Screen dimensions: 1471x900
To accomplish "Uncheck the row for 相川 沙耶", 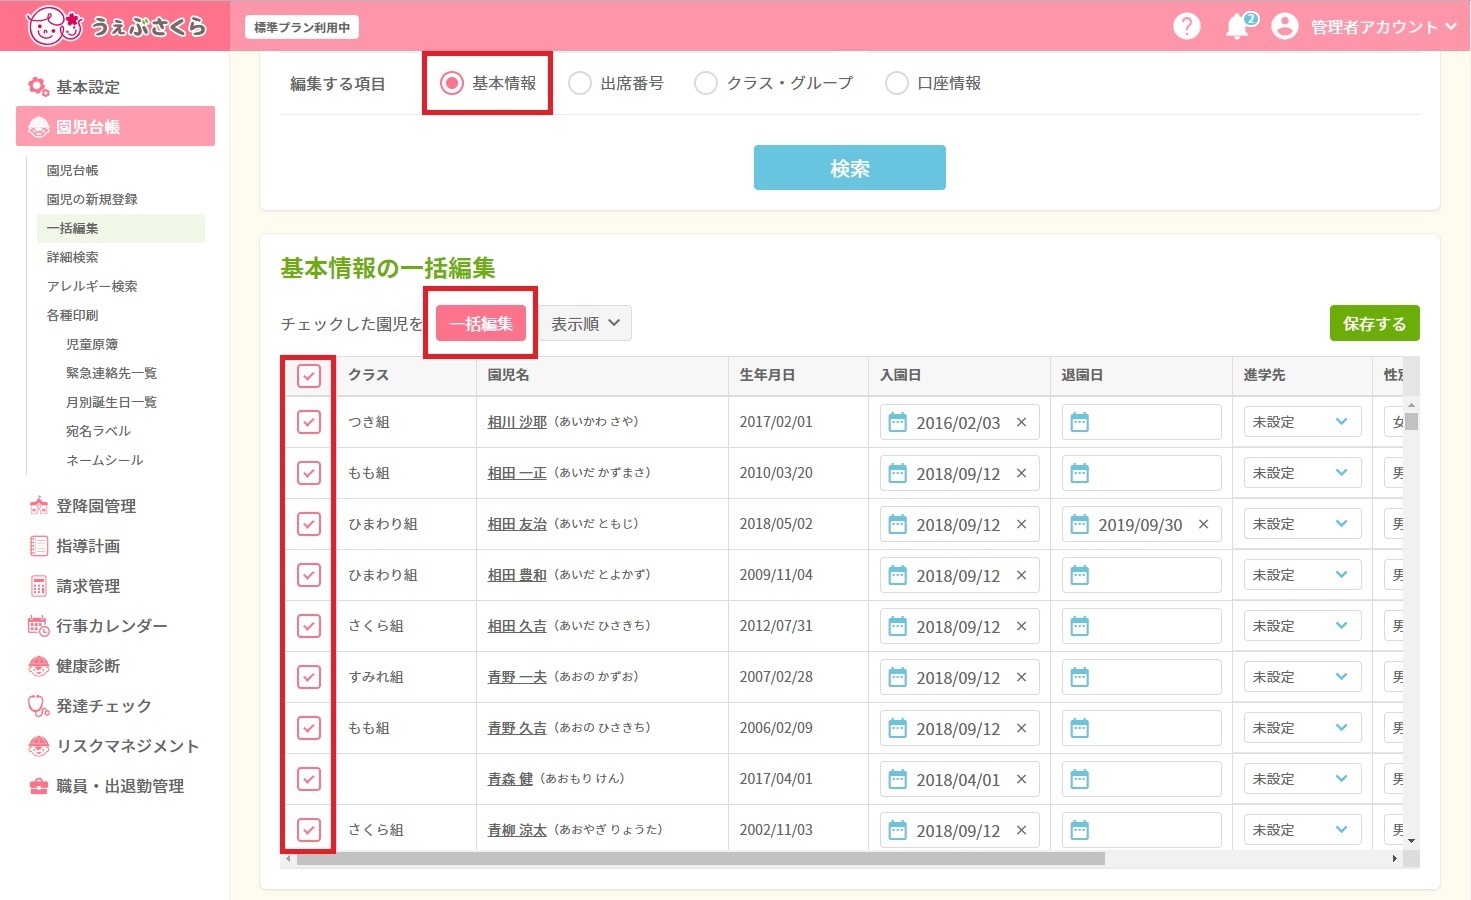I will click(309, 422).
